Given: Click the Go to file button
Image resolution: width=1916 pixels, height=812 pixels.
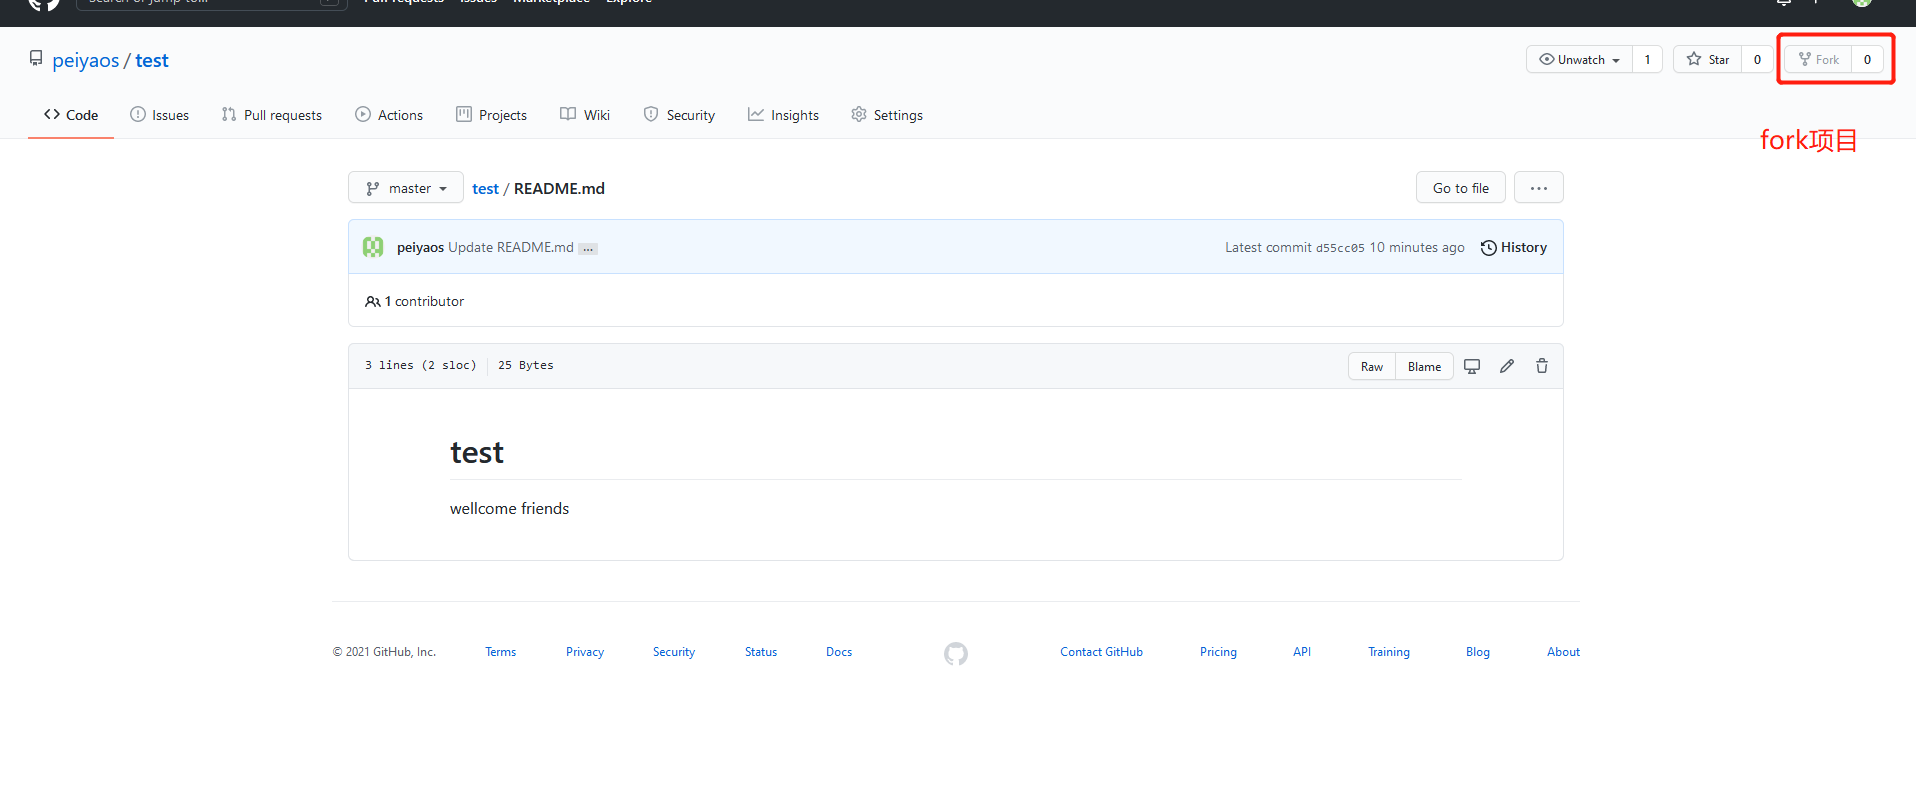Looking at the screenshot, I should click(1460, 188).
